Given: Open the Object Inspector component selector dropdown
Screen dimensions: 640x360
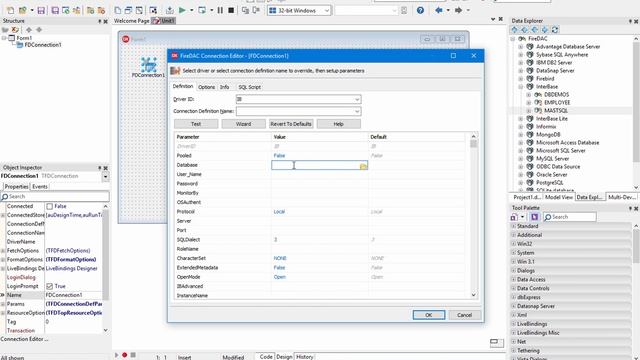Looking at the screenshot, I should 105,177.
